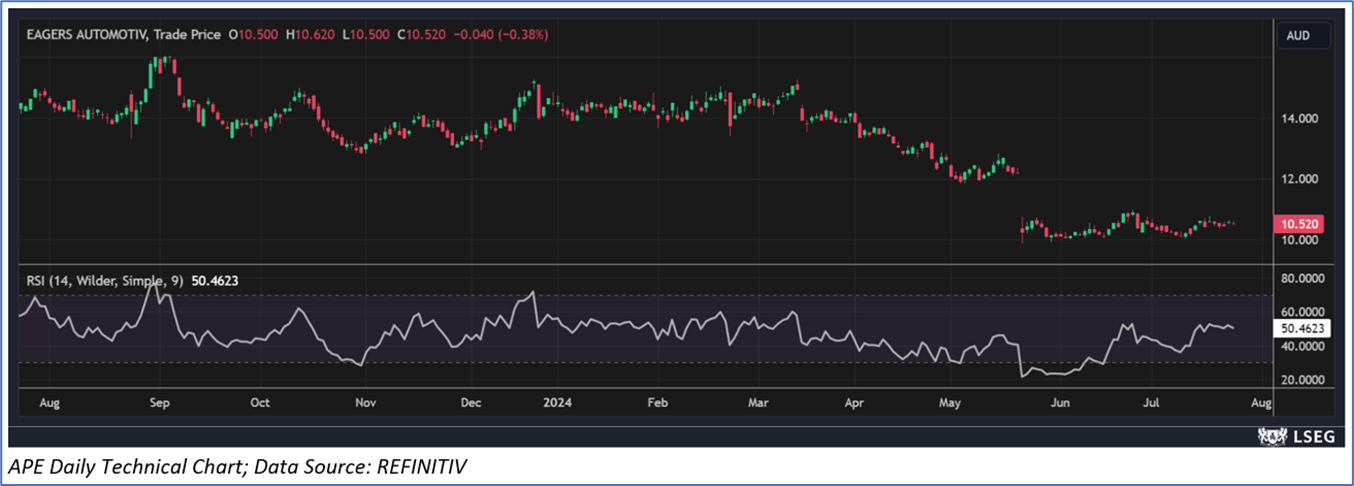The height and width of the screenshot is (486, 1354).
Task: Click the 12.000 price axis label
Action: pos(1298,179)
